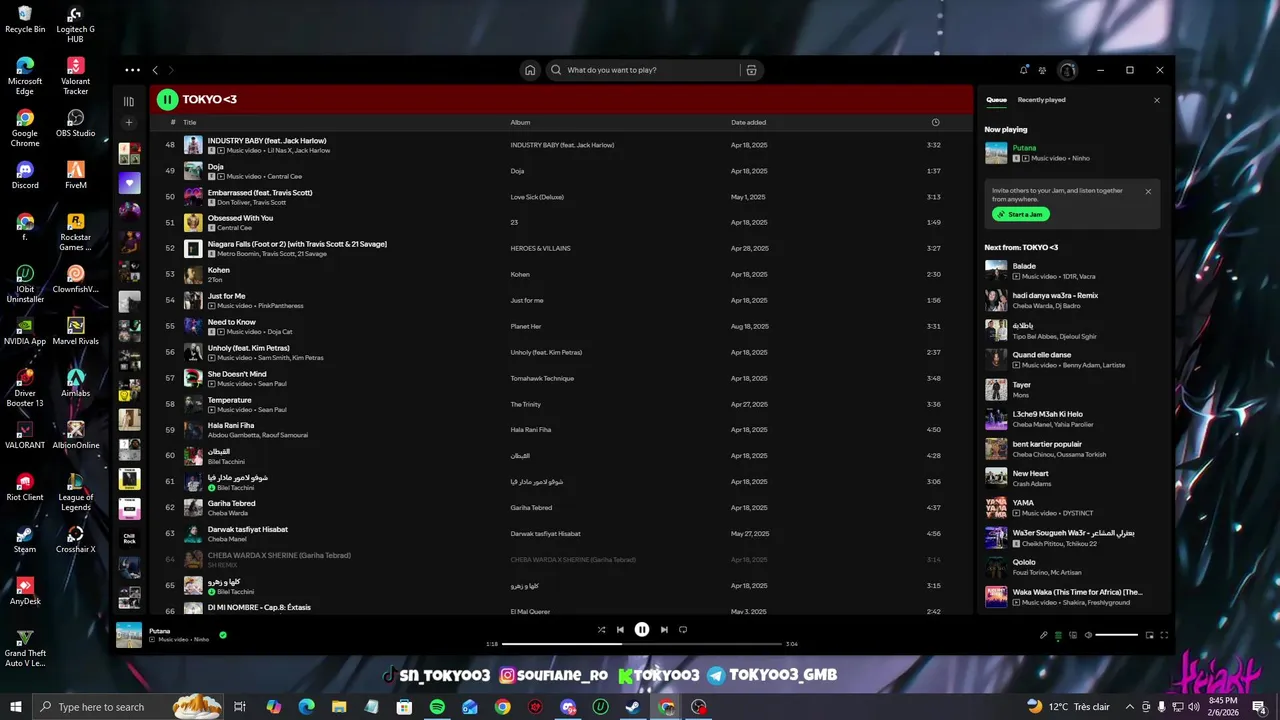Open the notifications bell

point(1024,70)
